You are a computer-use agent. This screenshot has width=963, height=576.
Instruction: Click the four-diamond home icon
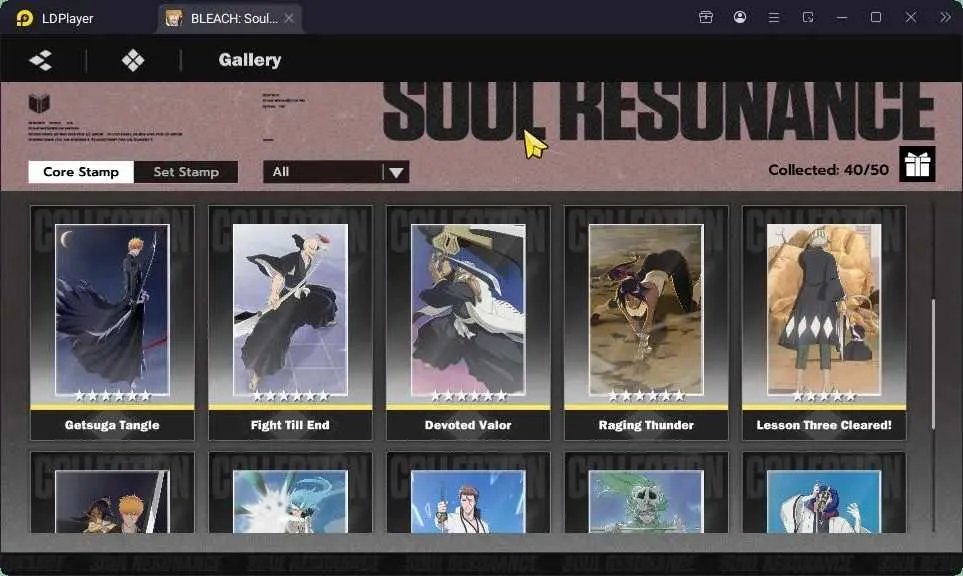pos(133,60)
